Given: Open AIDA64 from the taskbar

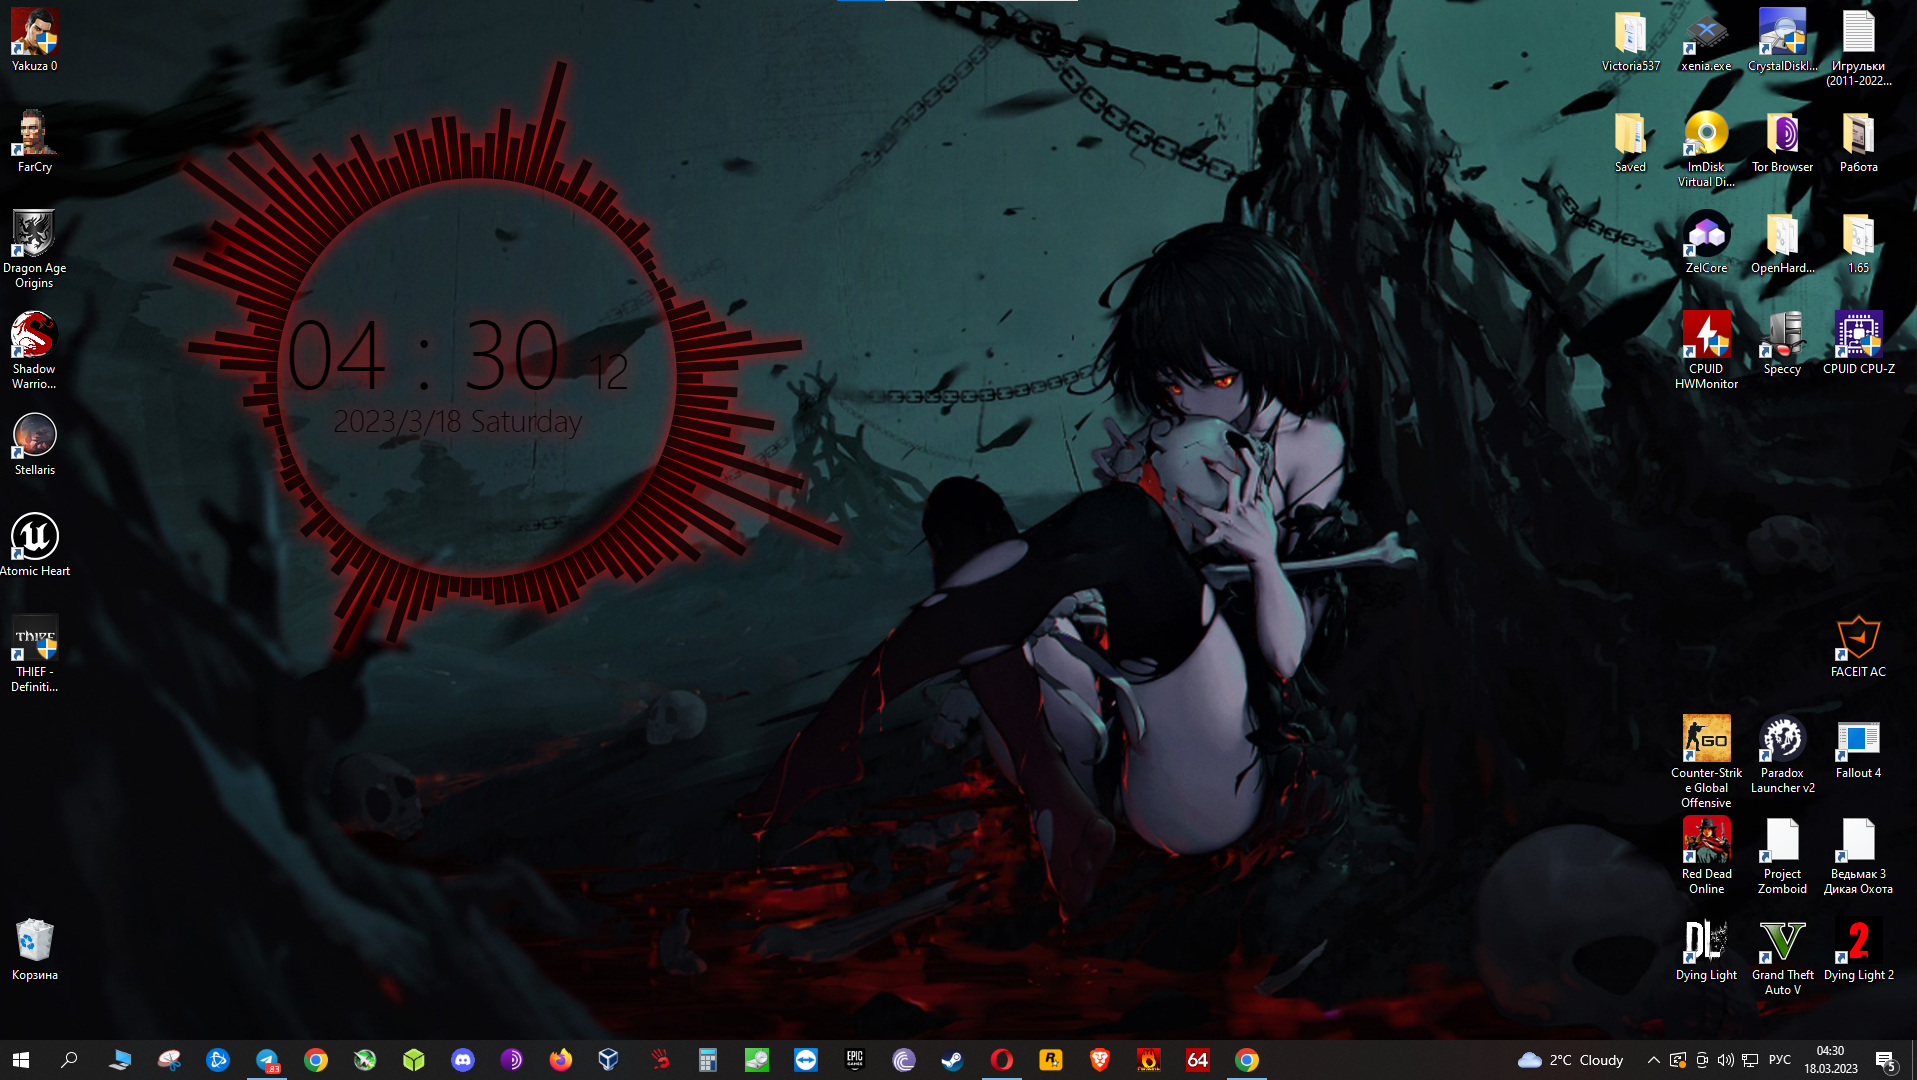Looking at the screenshot, I should [1198, 1060].
